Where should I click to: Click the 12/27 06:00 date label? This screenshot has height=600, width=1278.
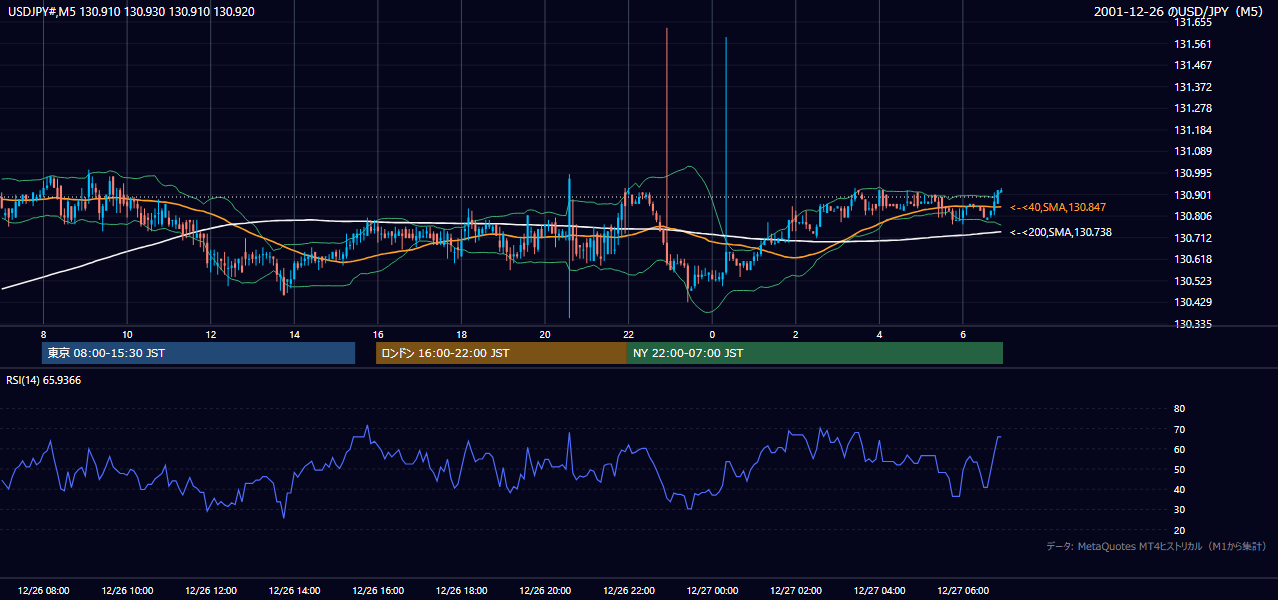click(963, 591)
